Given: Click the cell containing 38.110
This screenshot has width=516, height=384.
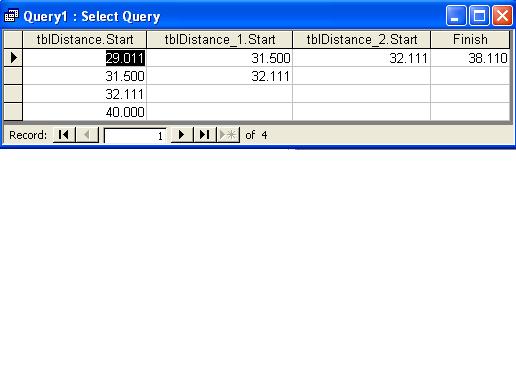Looking at the screenshot, I should (470, 58).
